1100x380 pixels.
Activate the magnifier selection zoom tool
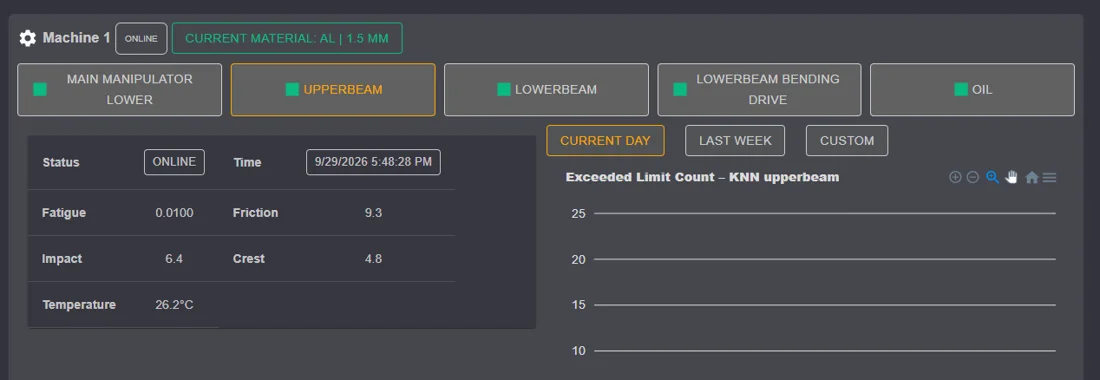pyautogui.click(x=992, y=177)
